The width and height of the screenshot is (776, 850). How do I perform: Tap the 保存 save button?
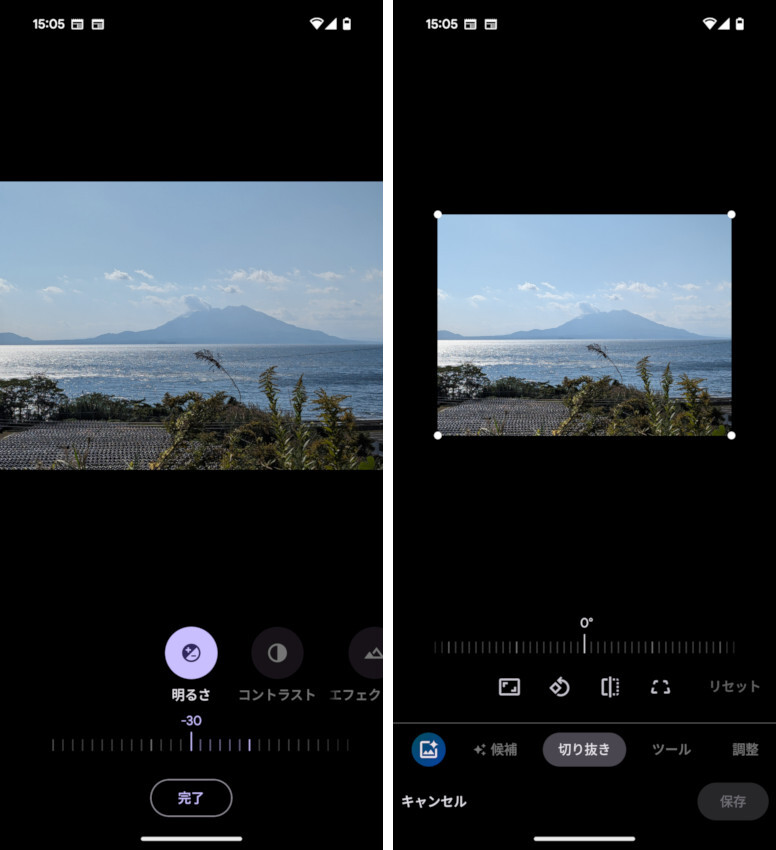tap(732, 801)
